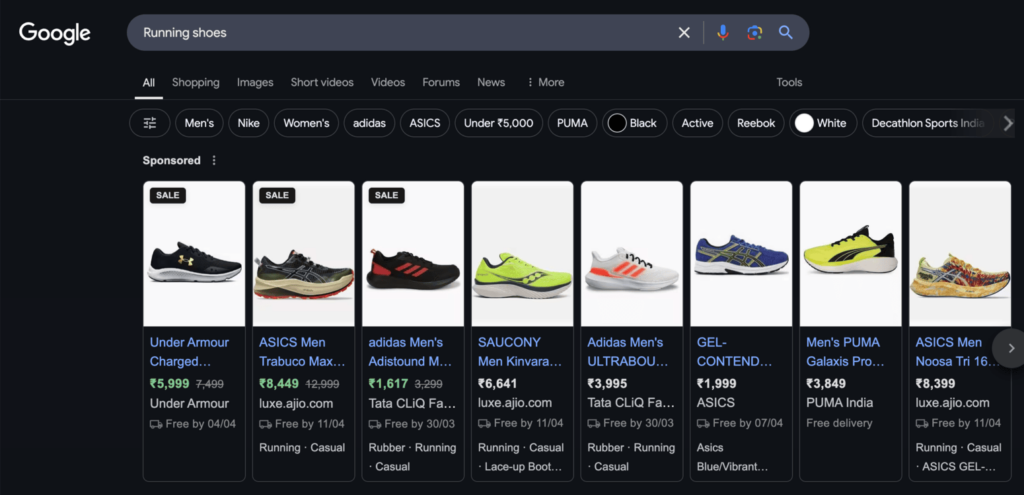Viewport: 1024px width, 495px height.
Task: Click the SALE badge on ASICS Trabuco card
Action: 277,195
